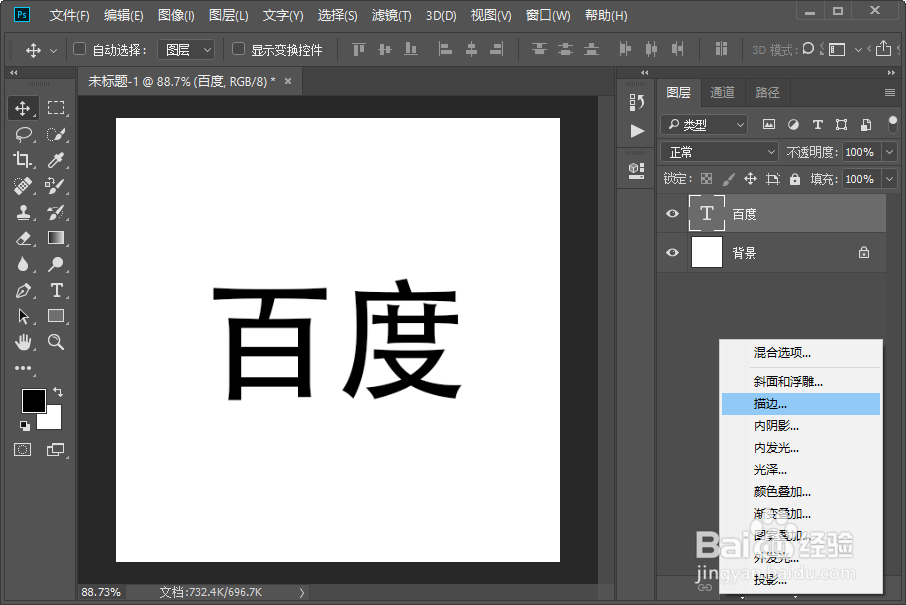Open the status bar info arrow

302,592
